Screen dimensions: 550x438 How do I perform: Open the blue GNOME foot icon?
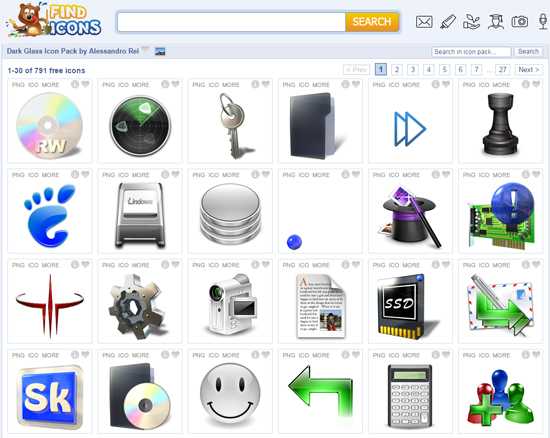[x=49, y=215]
